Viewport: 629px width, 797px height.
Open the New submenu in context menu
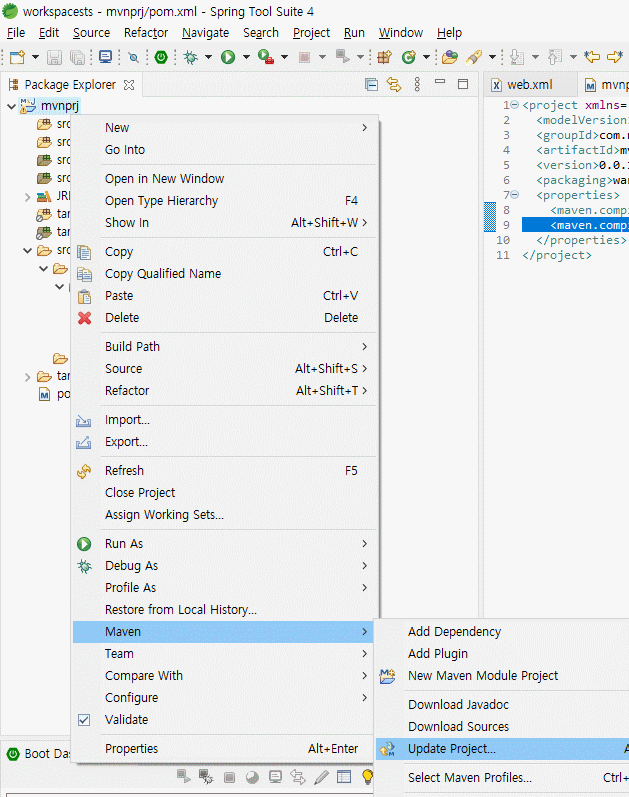[x=224, y=128]
